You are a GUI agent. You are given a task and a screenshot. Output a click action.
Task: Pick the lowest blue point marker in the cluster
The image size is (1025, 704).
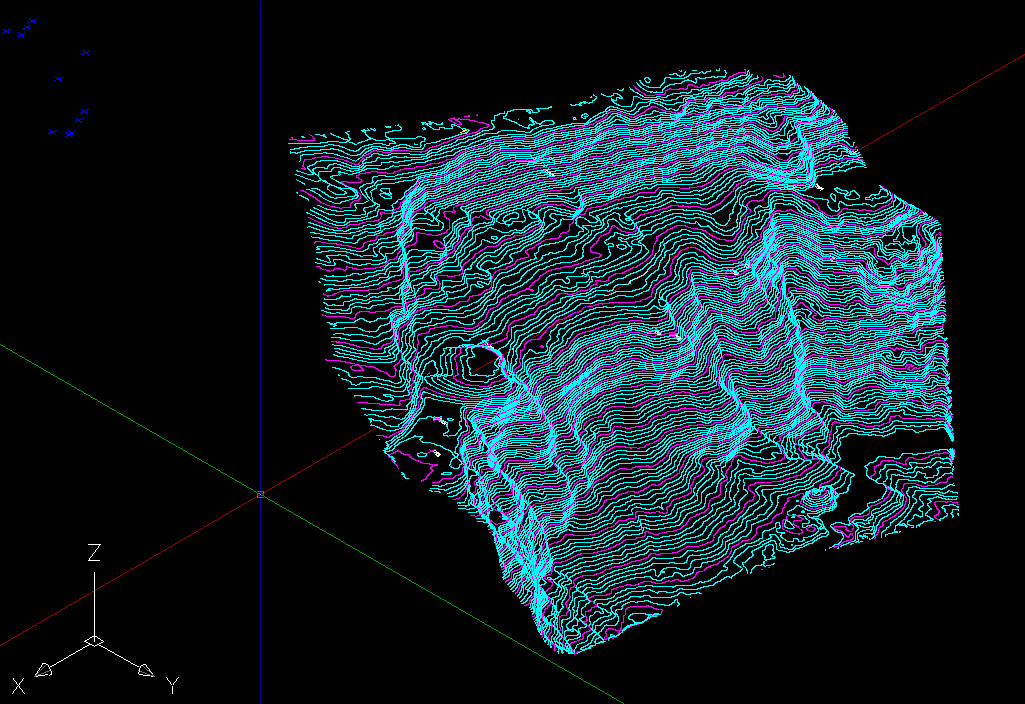click(x=69, y=133)
